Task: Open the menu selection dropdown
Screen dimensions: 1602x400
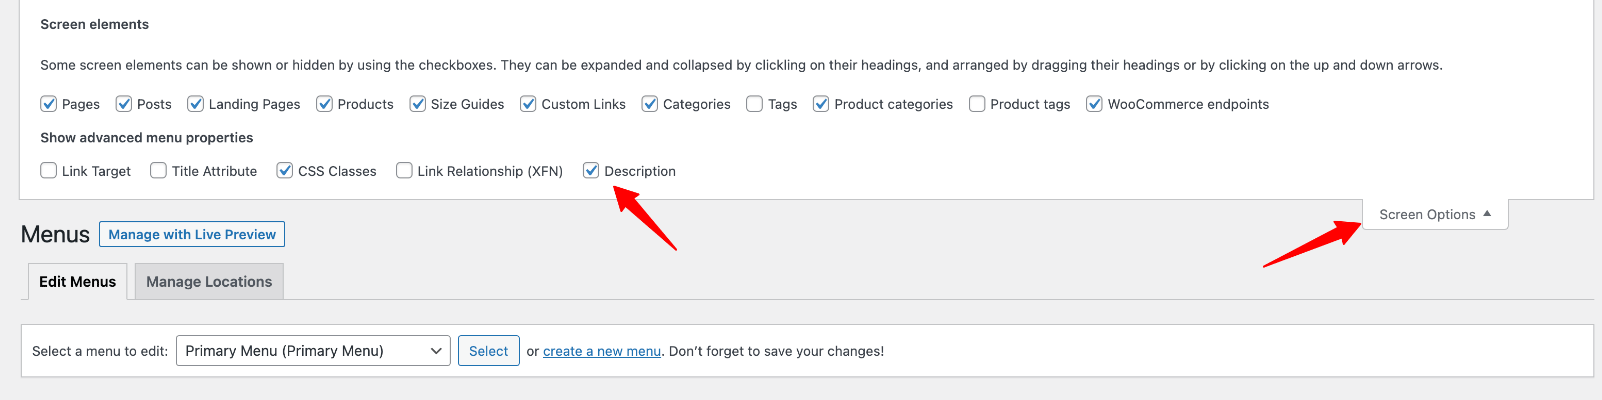Action: point(313,351)
